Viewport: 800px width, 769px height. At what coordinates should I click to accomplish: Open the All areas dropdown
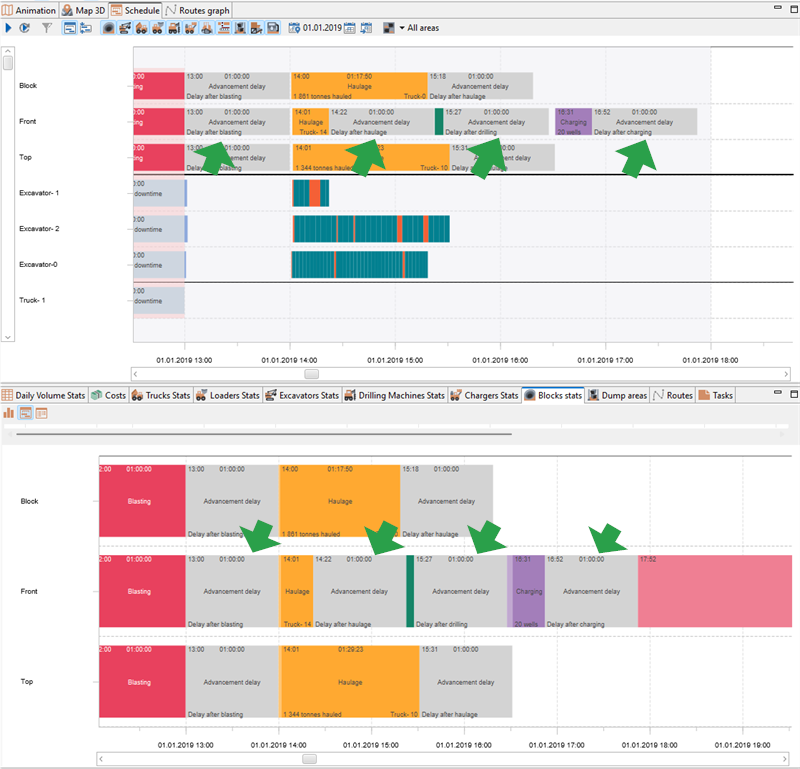419,28
